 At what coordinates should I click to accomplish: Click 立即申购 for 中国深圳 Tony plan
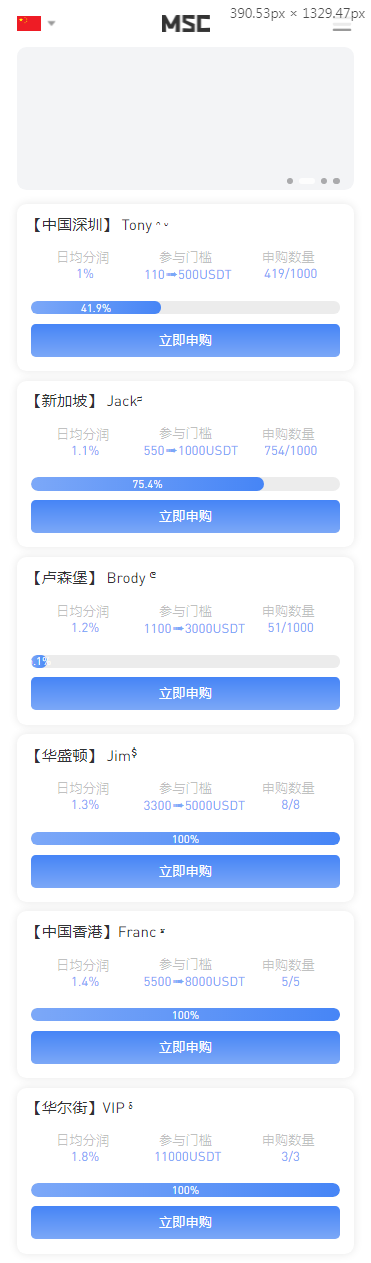point(185,340)
